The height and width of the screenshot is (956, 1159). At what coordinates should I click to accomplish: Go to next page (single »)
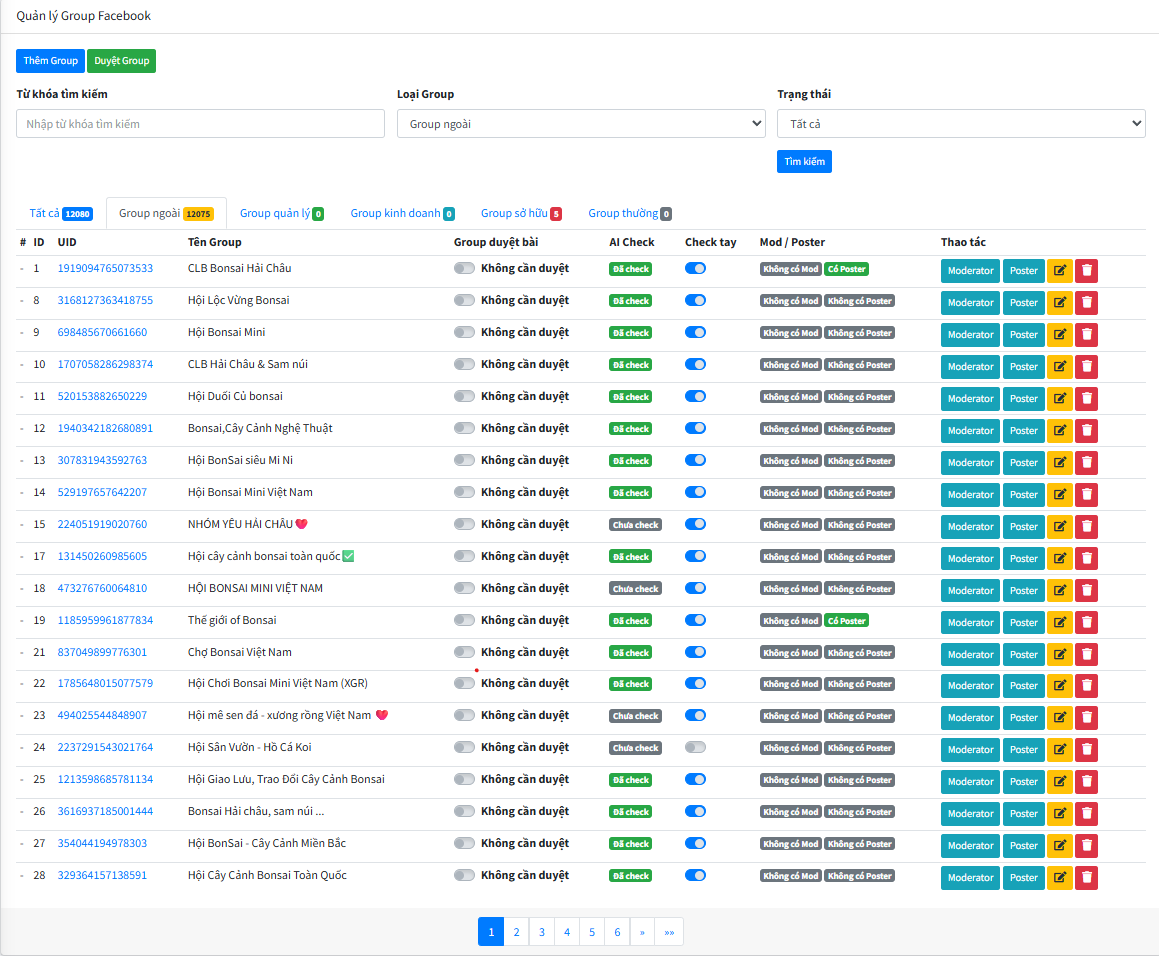tap(642, 932)
